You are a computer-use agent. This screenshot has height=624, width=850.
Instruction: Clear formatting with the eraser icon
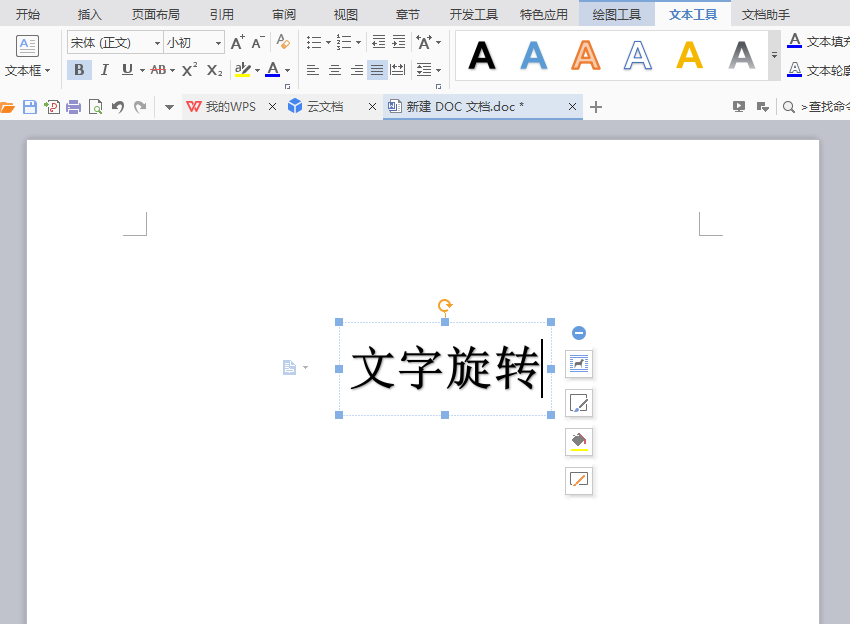(x=283, y=42)
